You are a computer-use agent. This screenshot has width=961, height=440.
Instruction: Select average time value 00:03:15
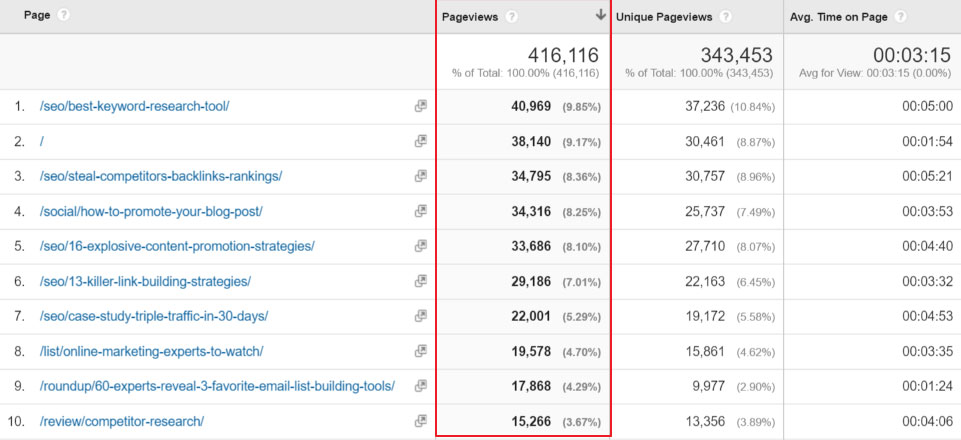911,56
